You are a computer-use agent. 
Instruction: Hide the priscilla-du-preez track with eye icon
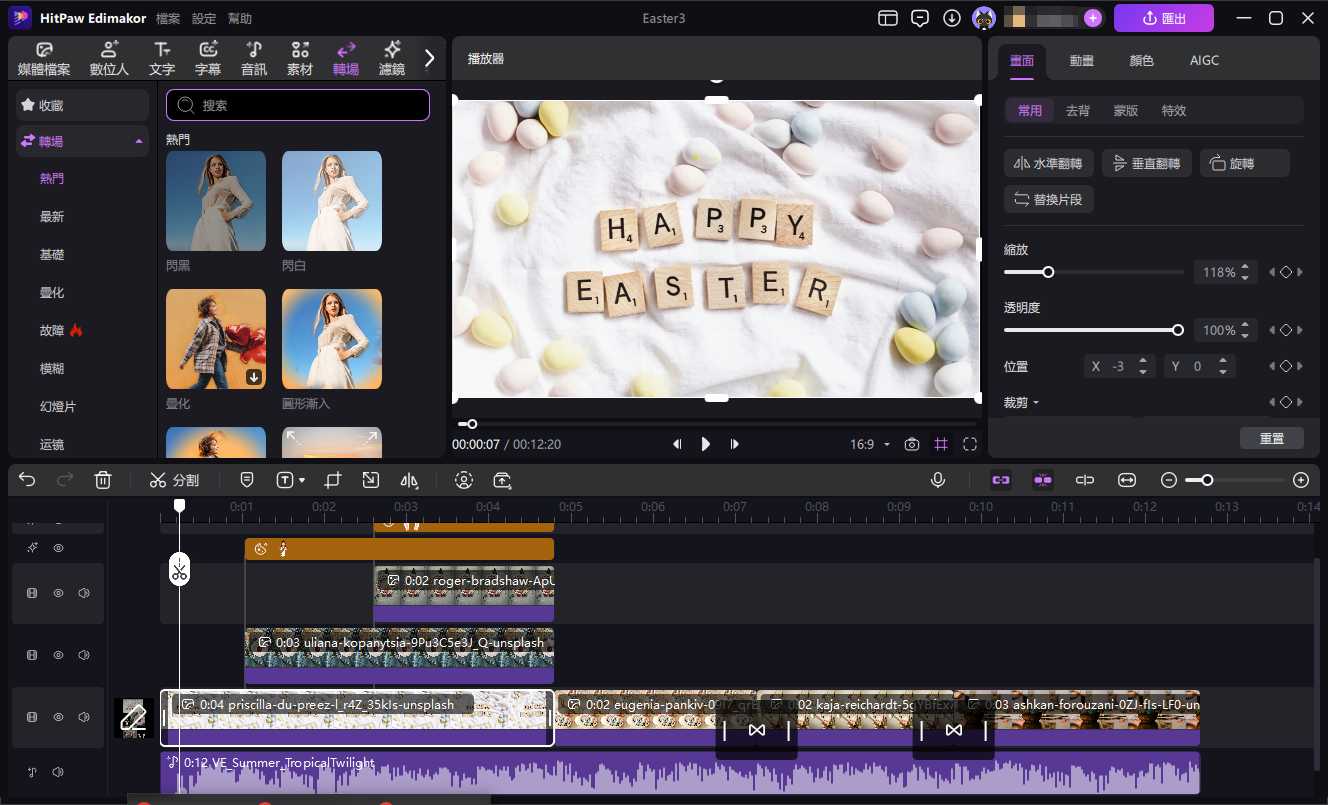coord(58,718)
